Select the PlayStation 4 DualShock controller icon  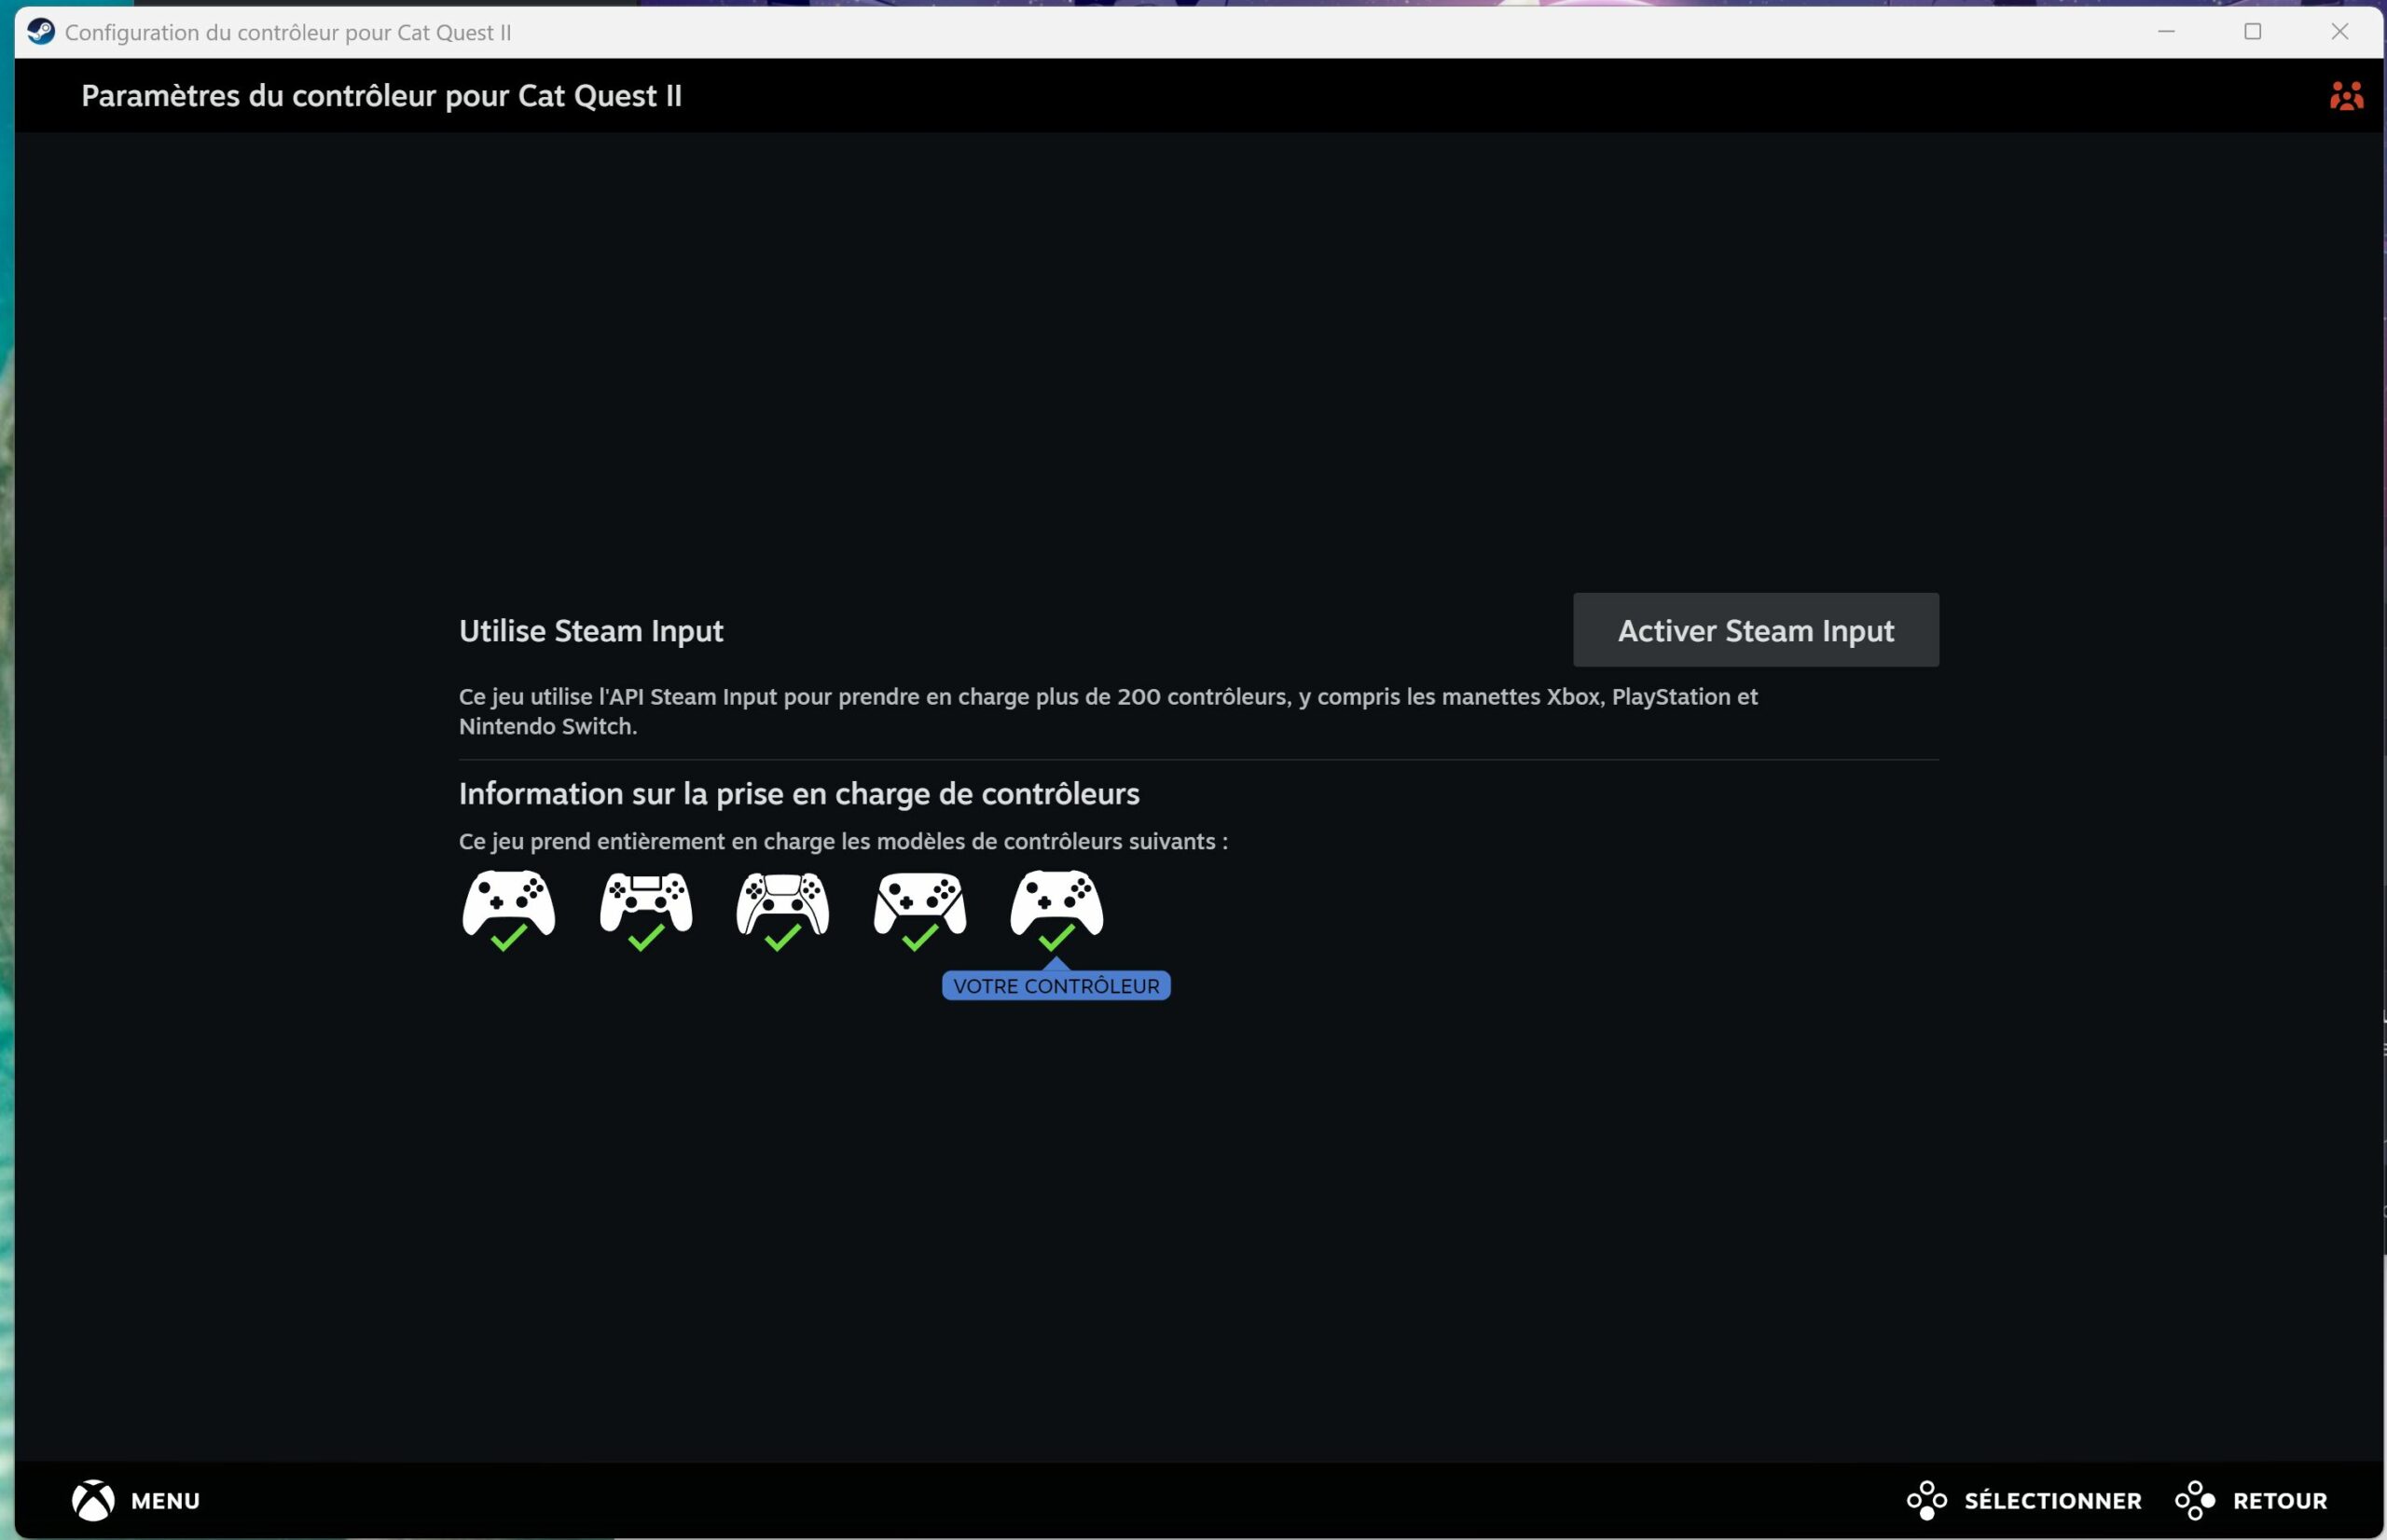(646, 903)
